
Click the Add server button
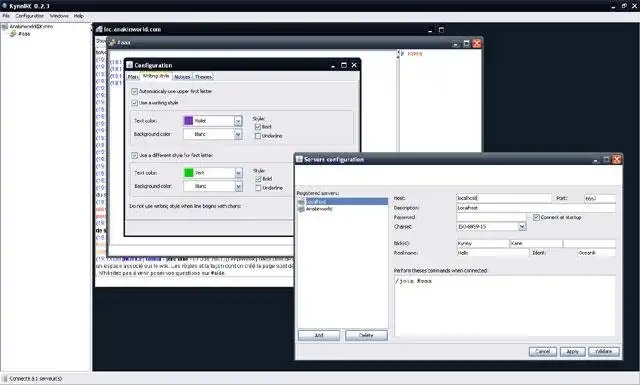pyautogui.click(x=319, y=336)
